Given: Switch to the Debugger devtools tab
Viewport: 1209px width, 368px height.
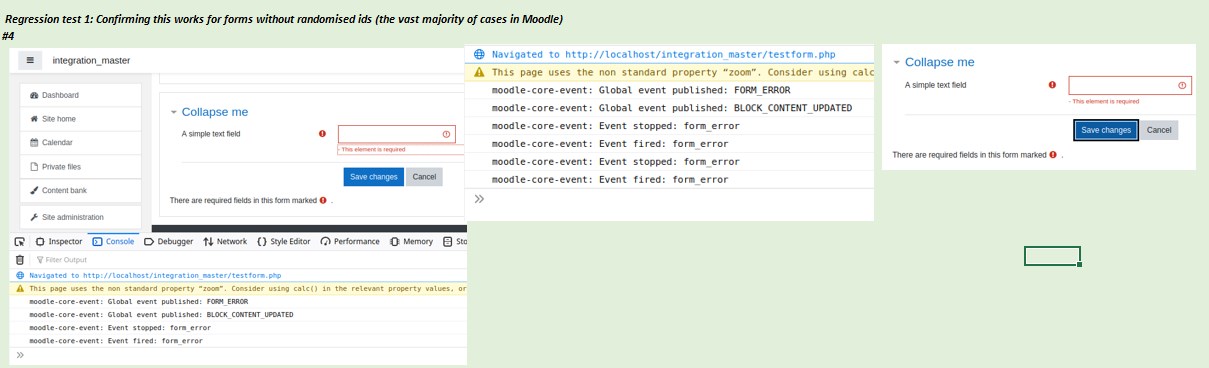Looking at the screenshot, I should coord(169,241).
